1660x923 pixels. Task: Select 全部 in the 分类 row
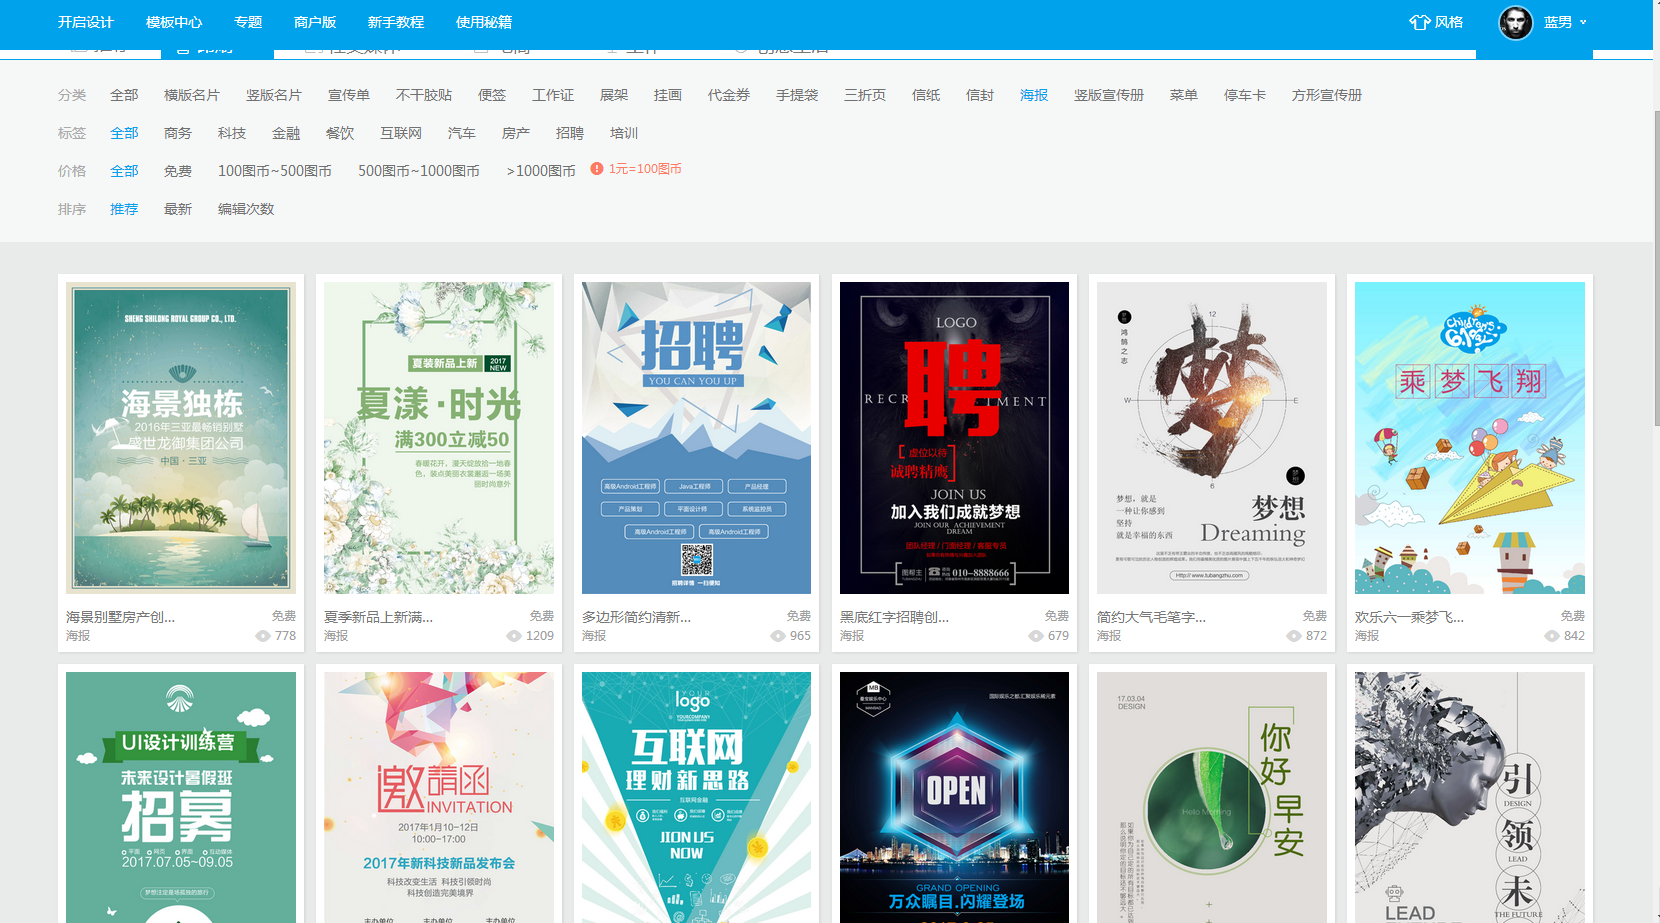[124, 95]
